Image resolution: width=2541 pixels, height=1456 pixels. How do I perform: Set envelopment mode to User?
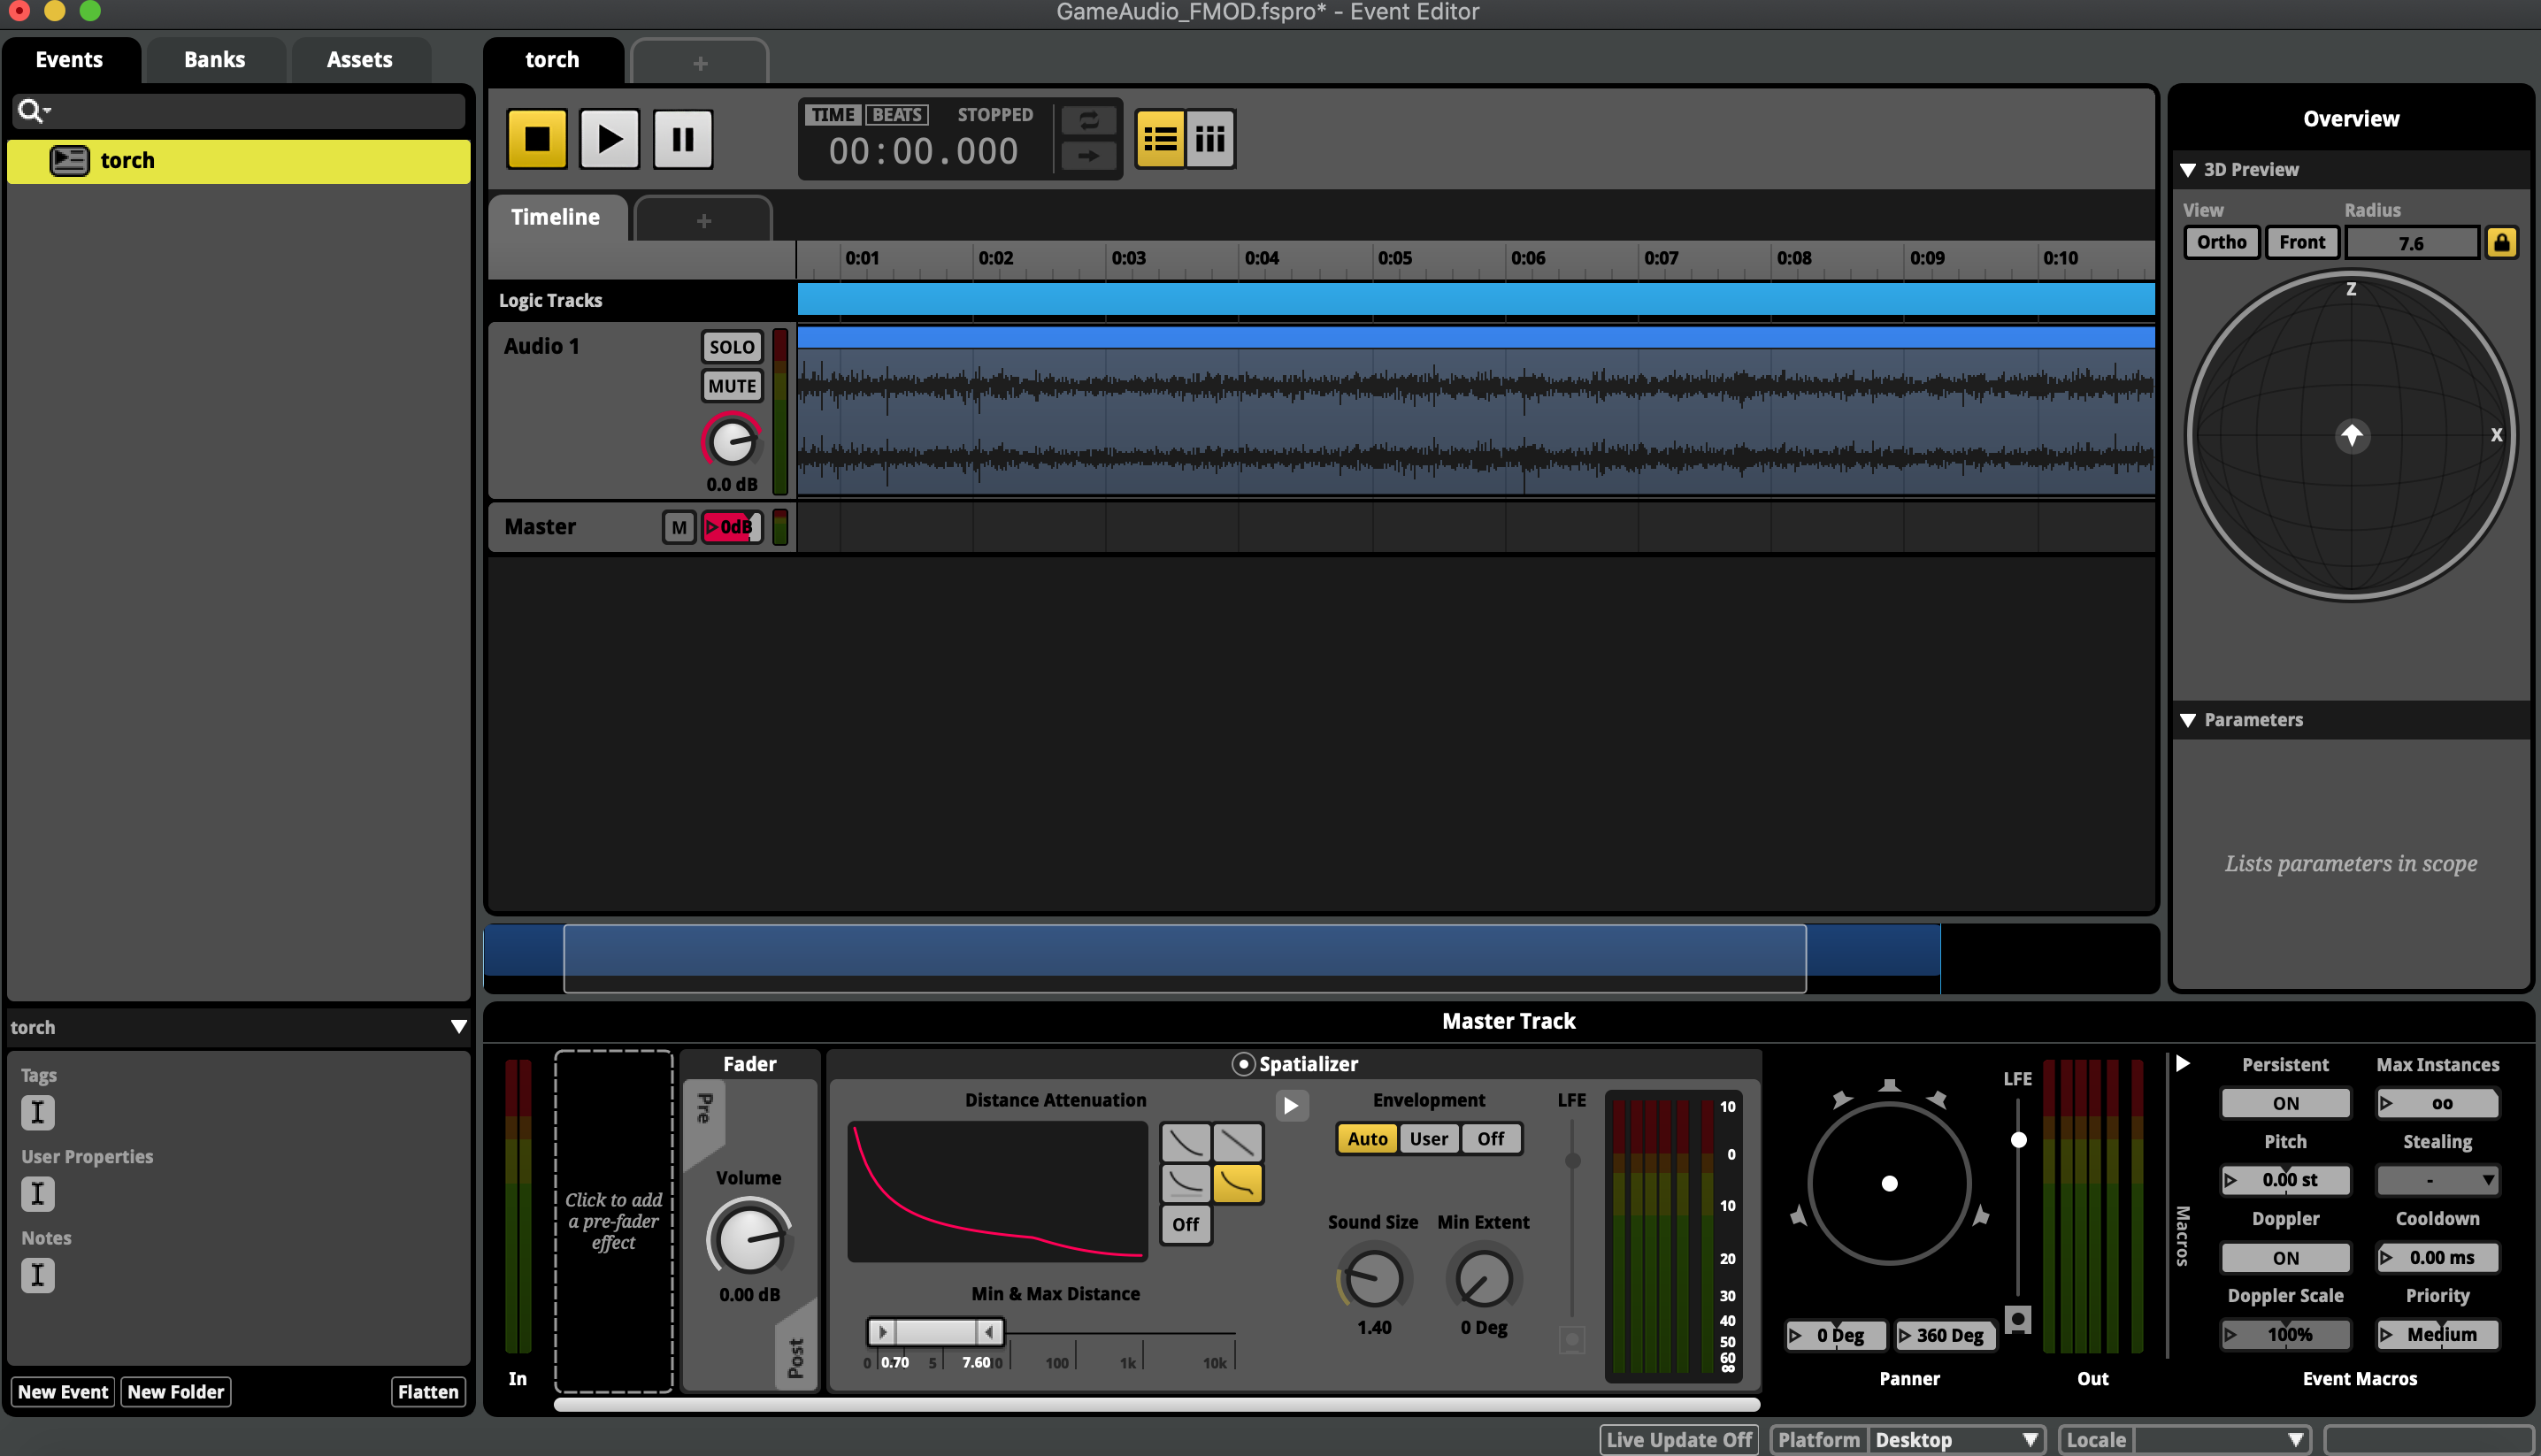1428,1138
